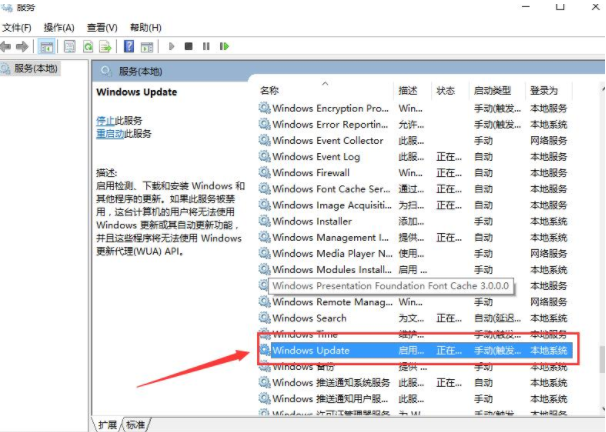Sort the list by 名称 column header
This screenshot has width=606, height=432.
coord(270,90)
